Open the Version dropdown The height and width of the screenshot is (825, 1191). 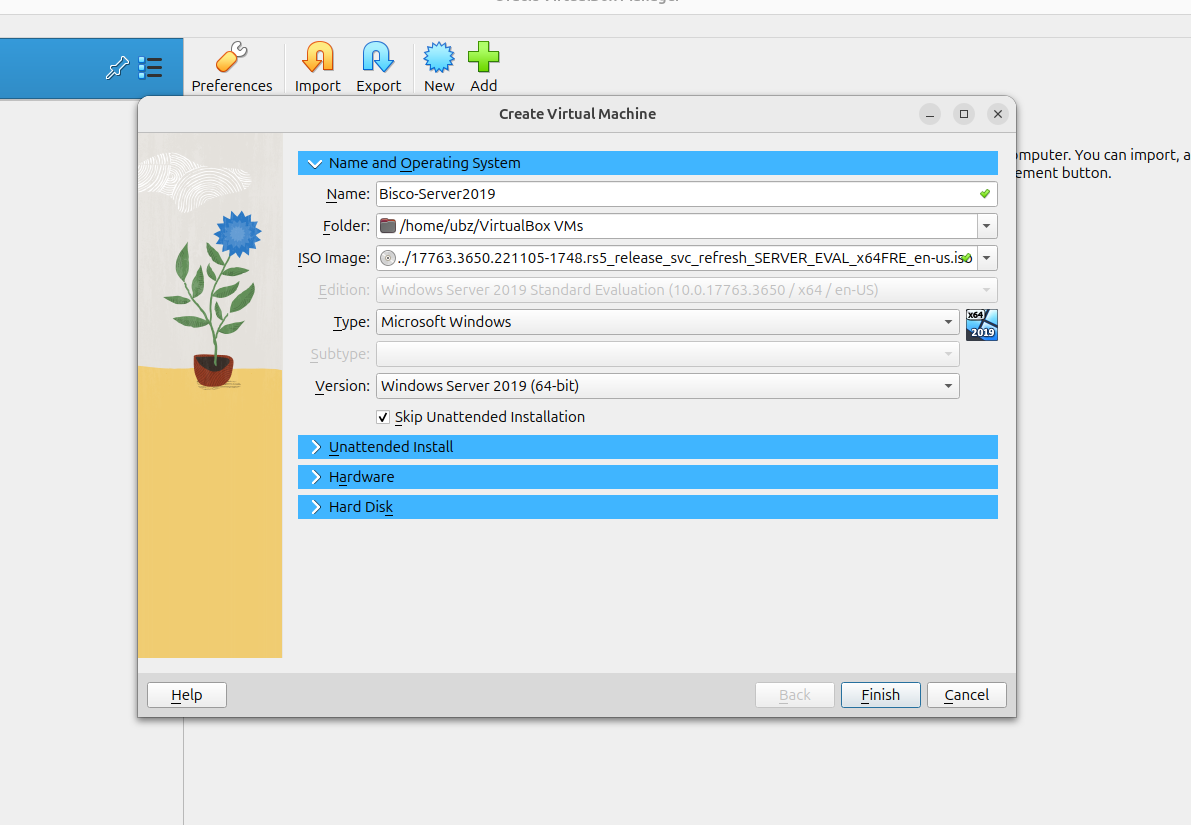[x=667, y=386]
